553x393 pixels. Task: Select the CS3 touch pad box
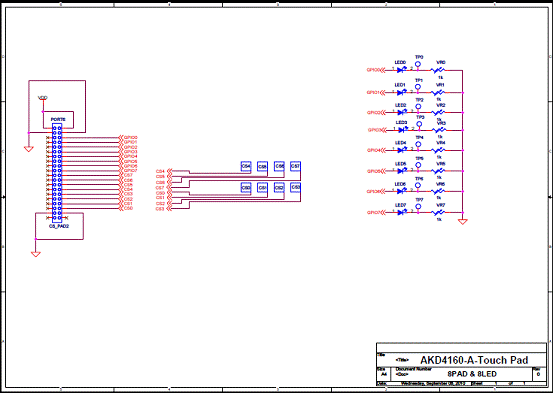coord(296,187)
